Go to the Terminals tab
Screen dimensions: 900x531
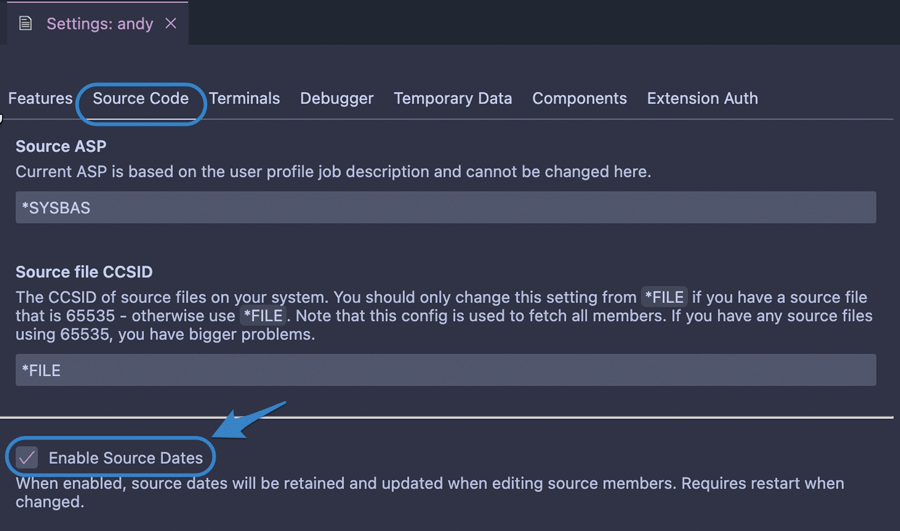pyautogui.click(x=245, y=98)
